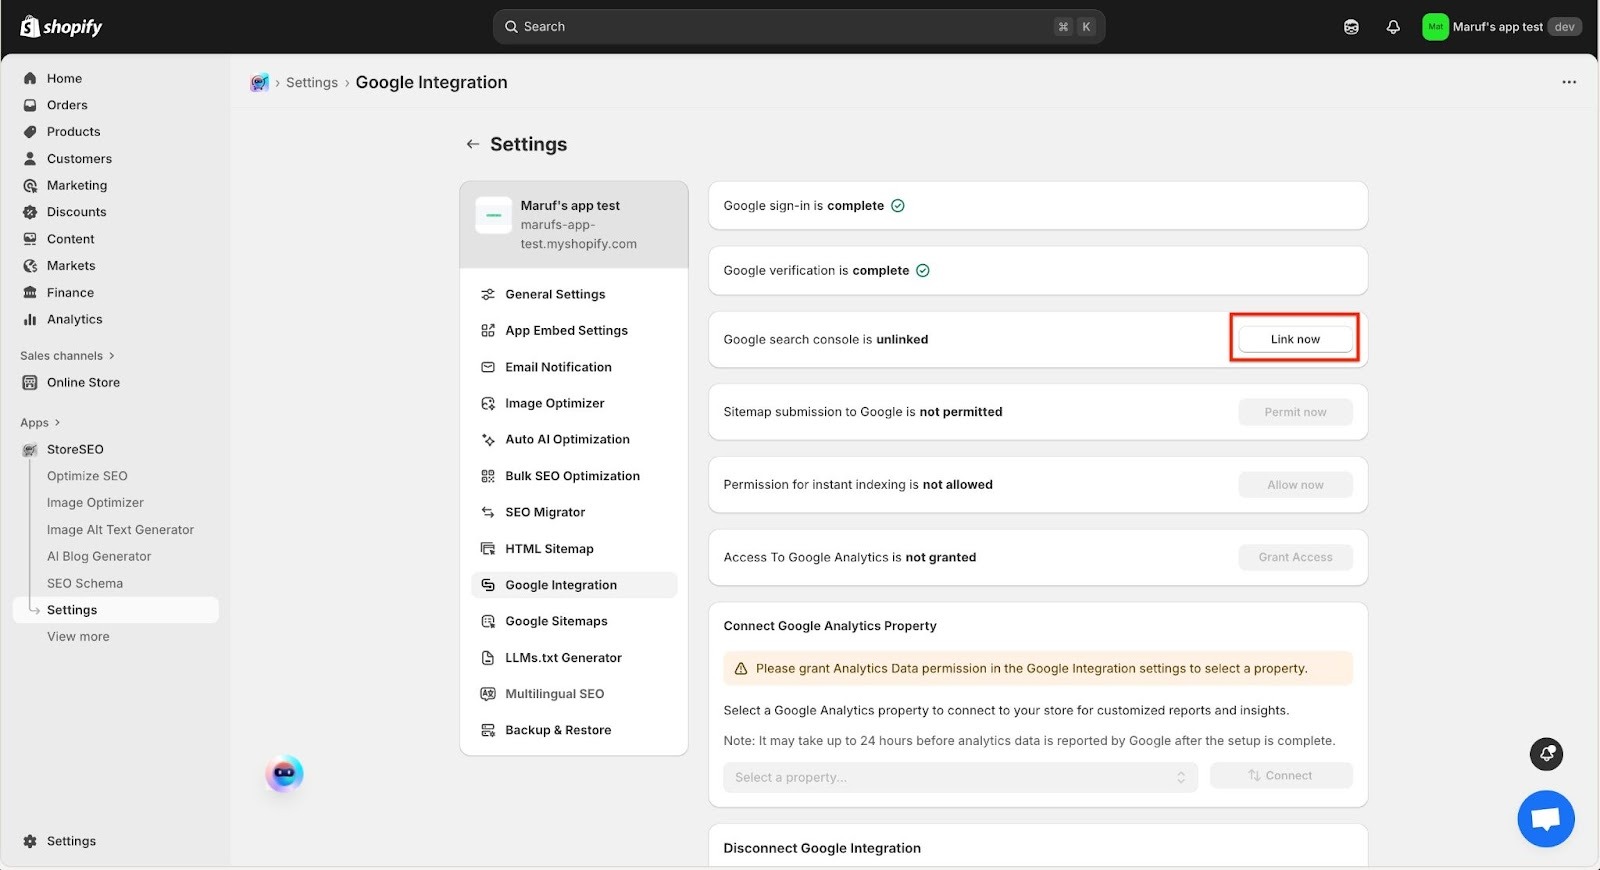Image resolution: width=1600 pixels, height=870 pixels.
Task: Click View more under StoreSEO
Action: tap(78, 637)
